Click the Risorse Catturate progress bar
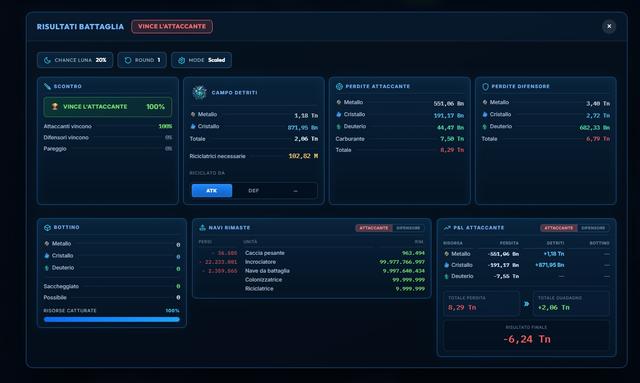The height and width of the screenshot is (383, 640). pos(112,319)
